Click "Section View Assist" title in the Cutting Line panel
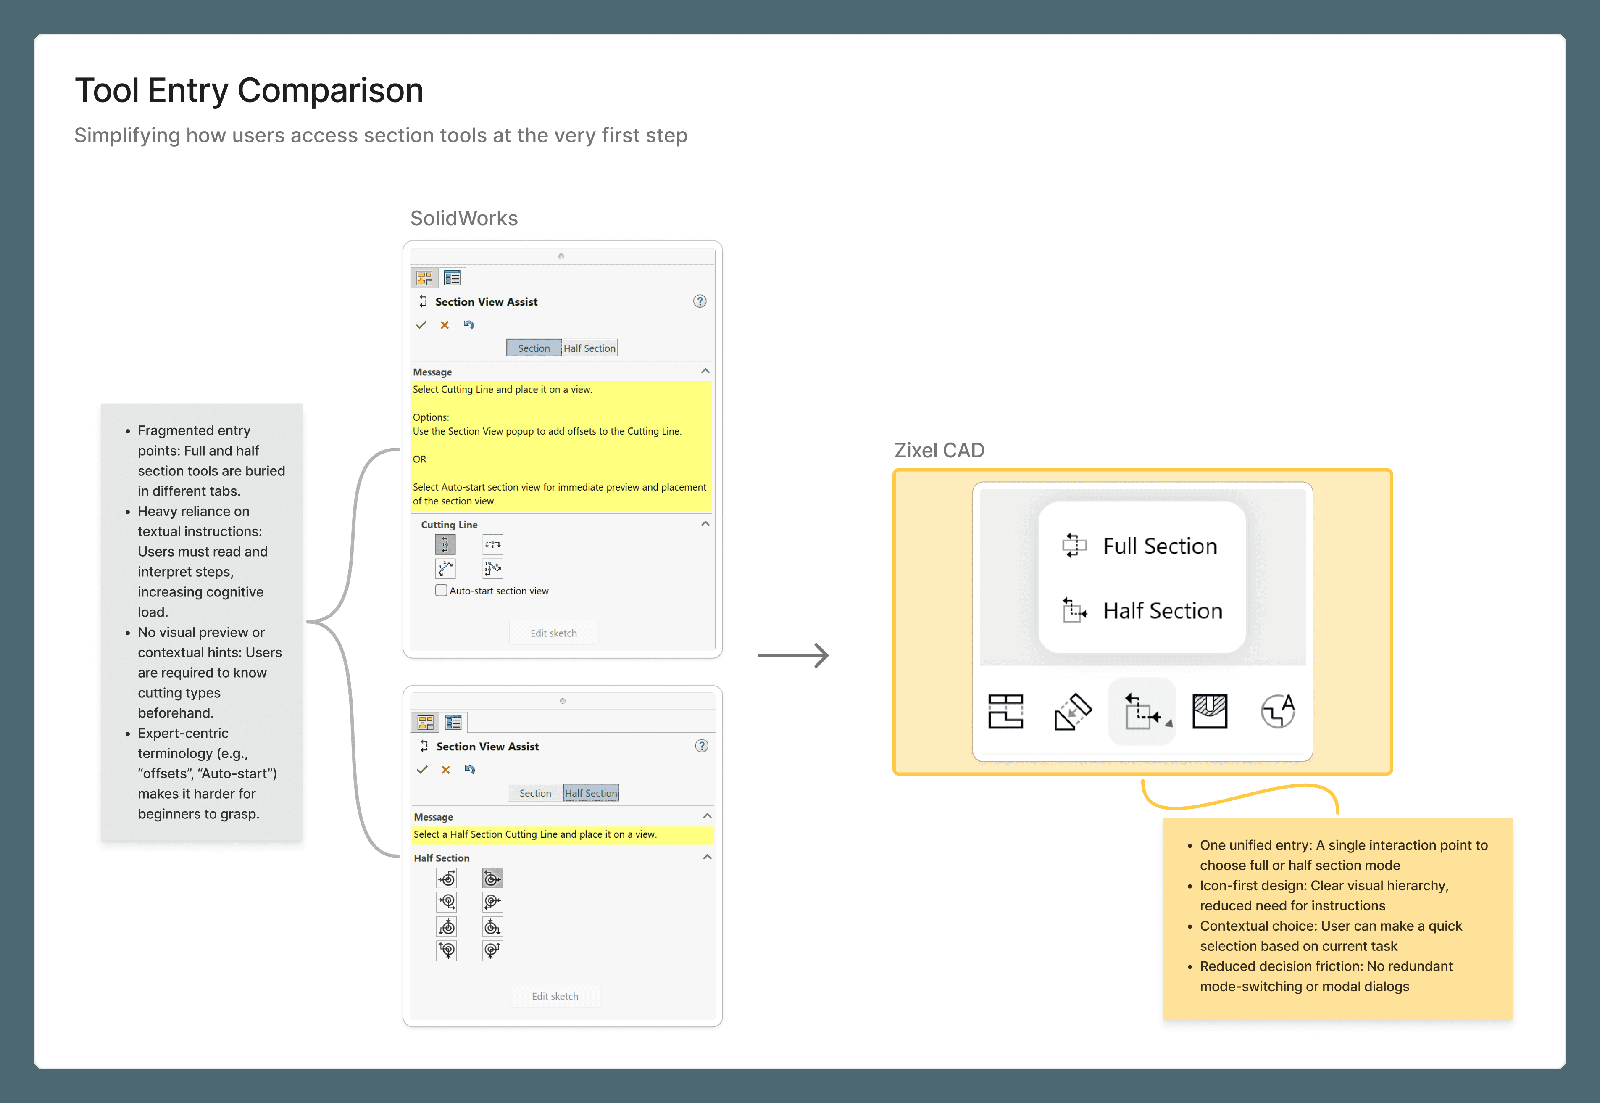 tap(486, 302)
